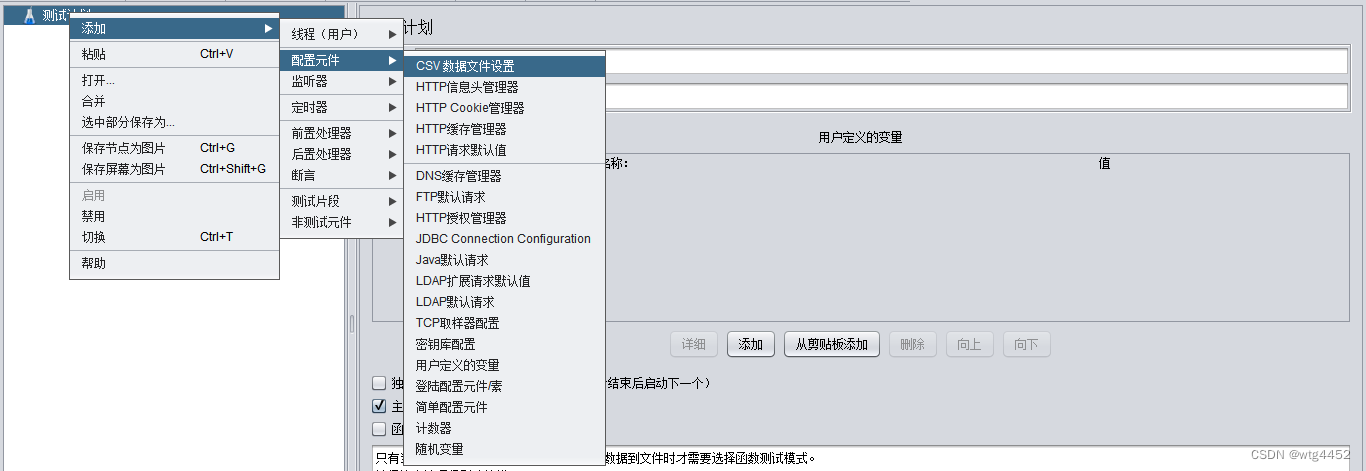The height and width of the screenshot is (471, 1366).
Task: Expand the 线程（用户）submenu
Action: pos(341,34)
